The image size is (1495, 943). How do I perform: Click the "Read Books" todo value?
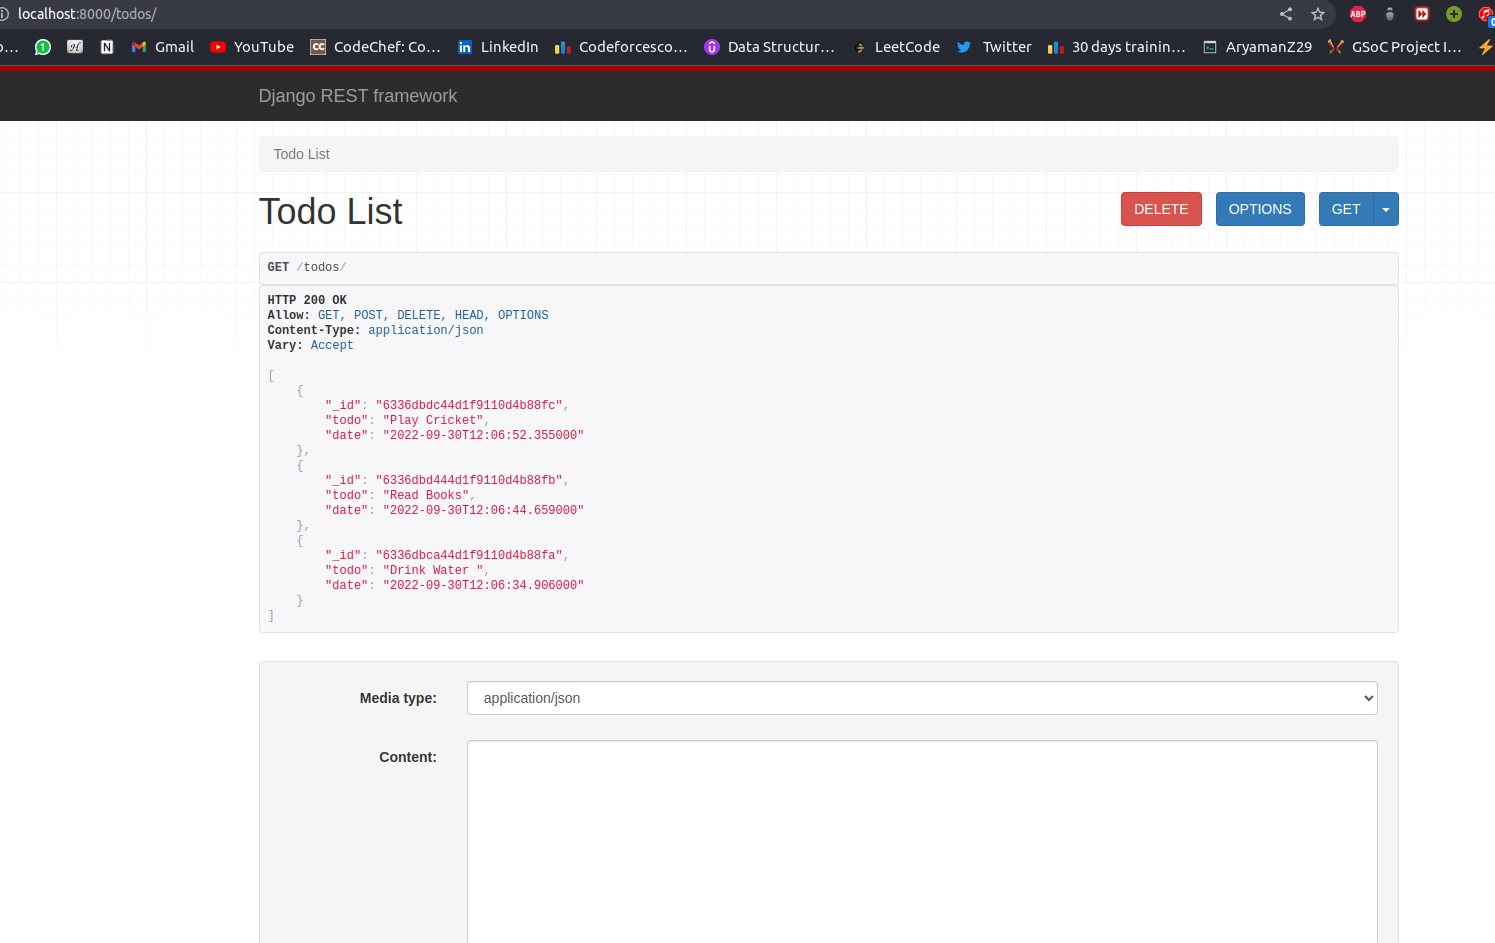[x=426, y=495]
